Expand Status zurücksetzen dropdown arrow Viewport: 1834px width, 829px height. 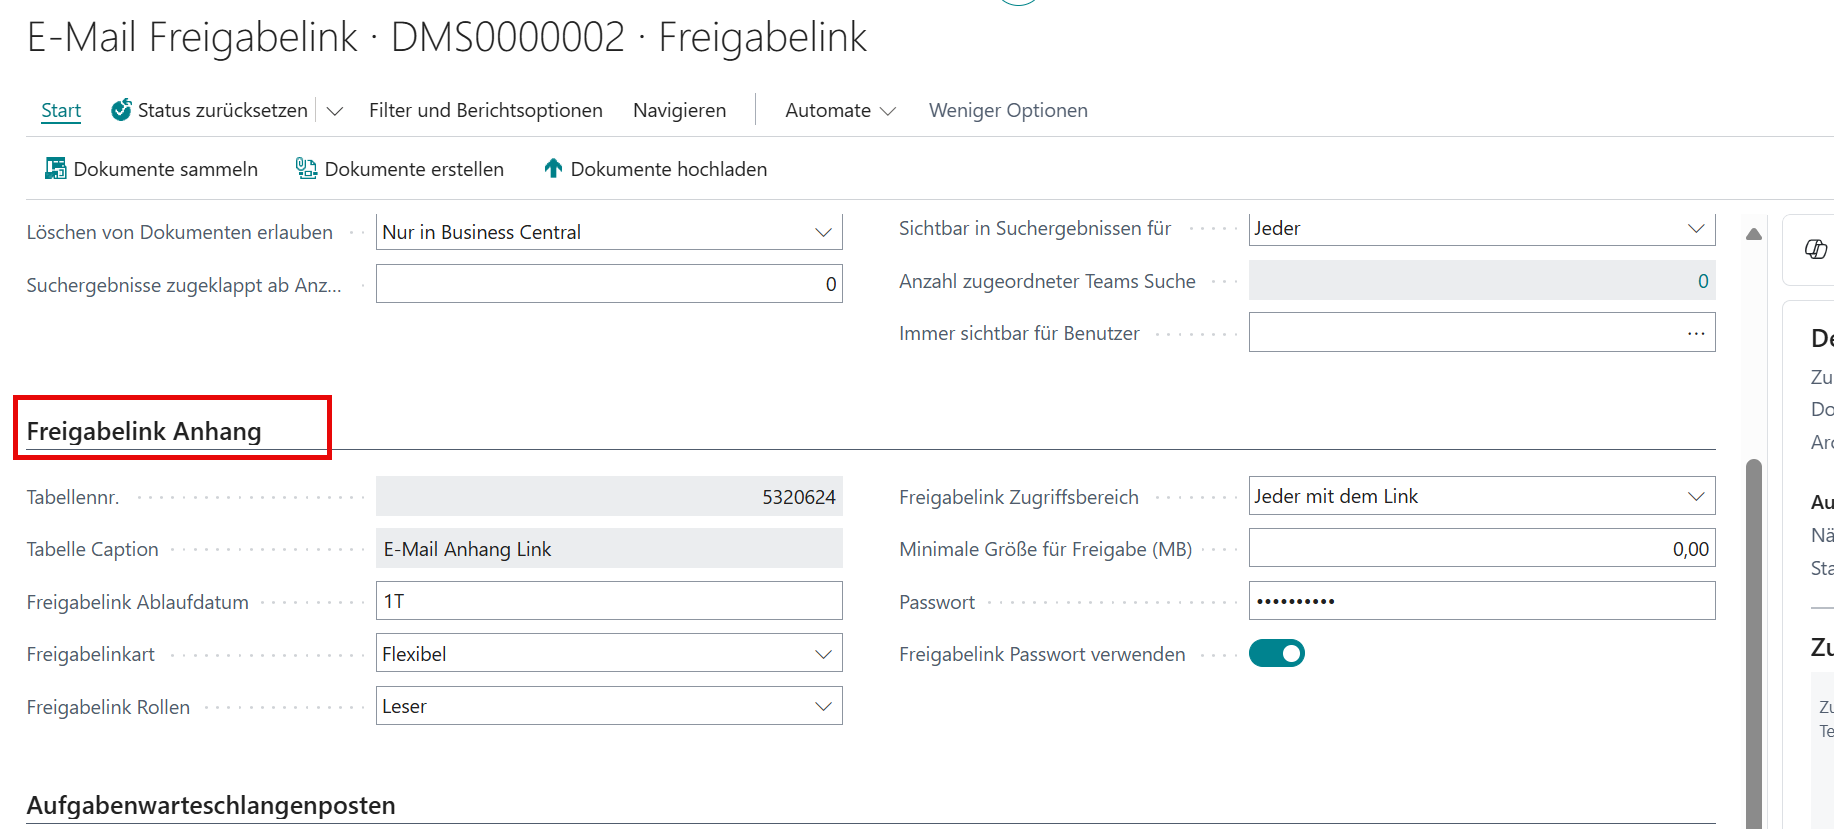(335, 111)
